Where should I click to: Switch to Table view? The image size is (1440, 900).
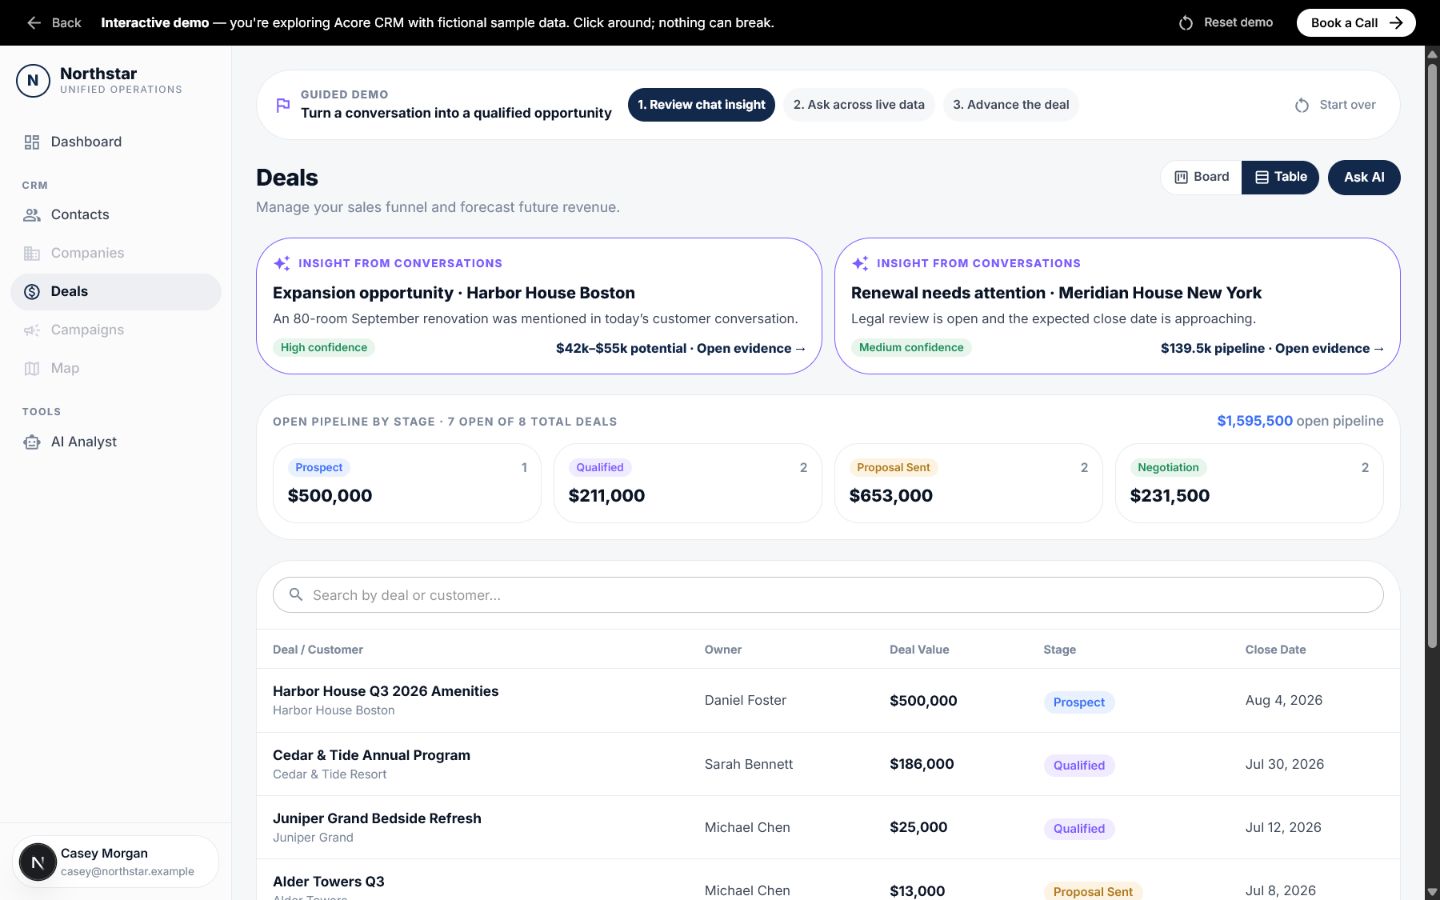pyautogui.click(x=1281, y=177)
